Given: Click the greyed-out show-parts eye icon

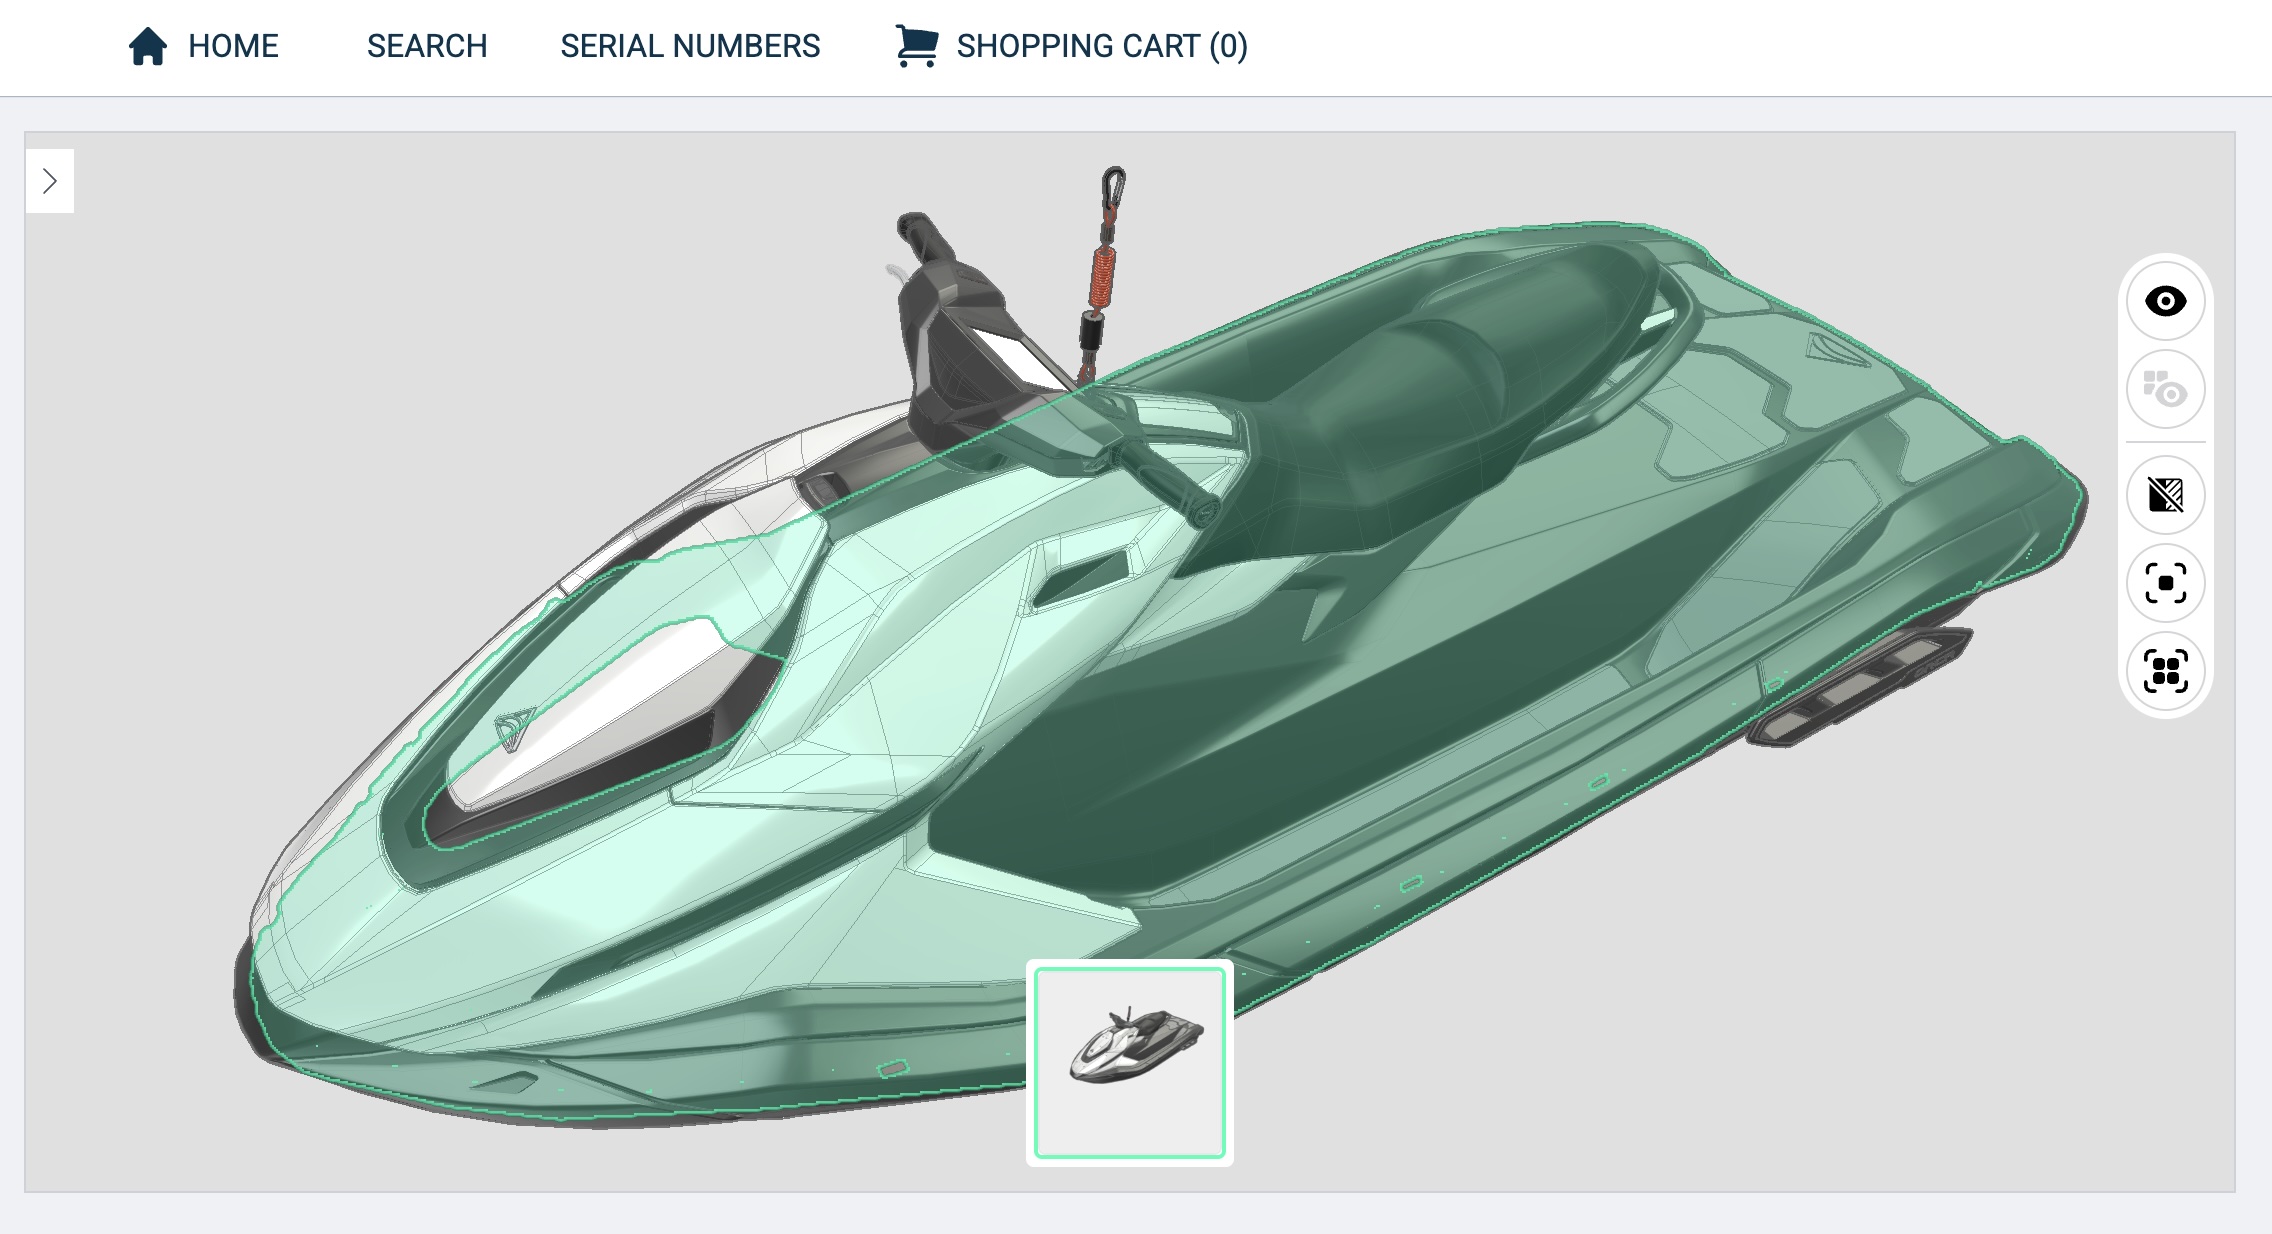Looking at the screenshot, I should (2165, 389).
